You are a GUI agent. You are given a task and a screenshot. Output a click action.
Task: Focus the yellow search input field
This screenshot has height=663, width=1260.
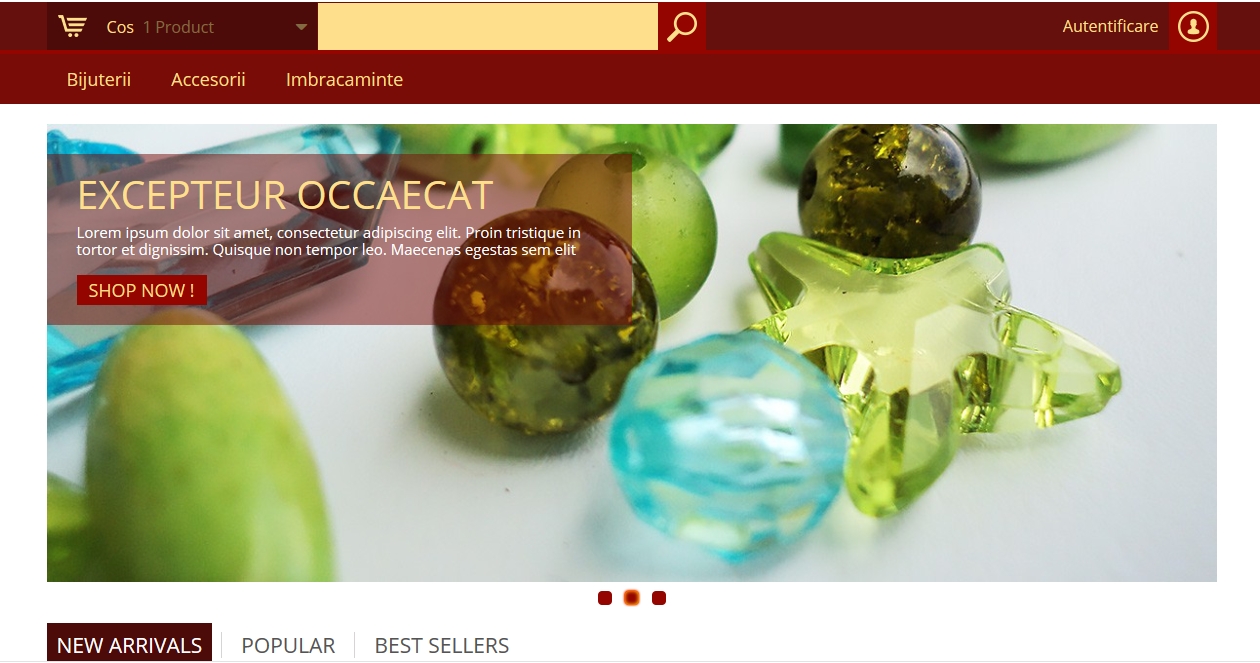[x=488, y=26]
